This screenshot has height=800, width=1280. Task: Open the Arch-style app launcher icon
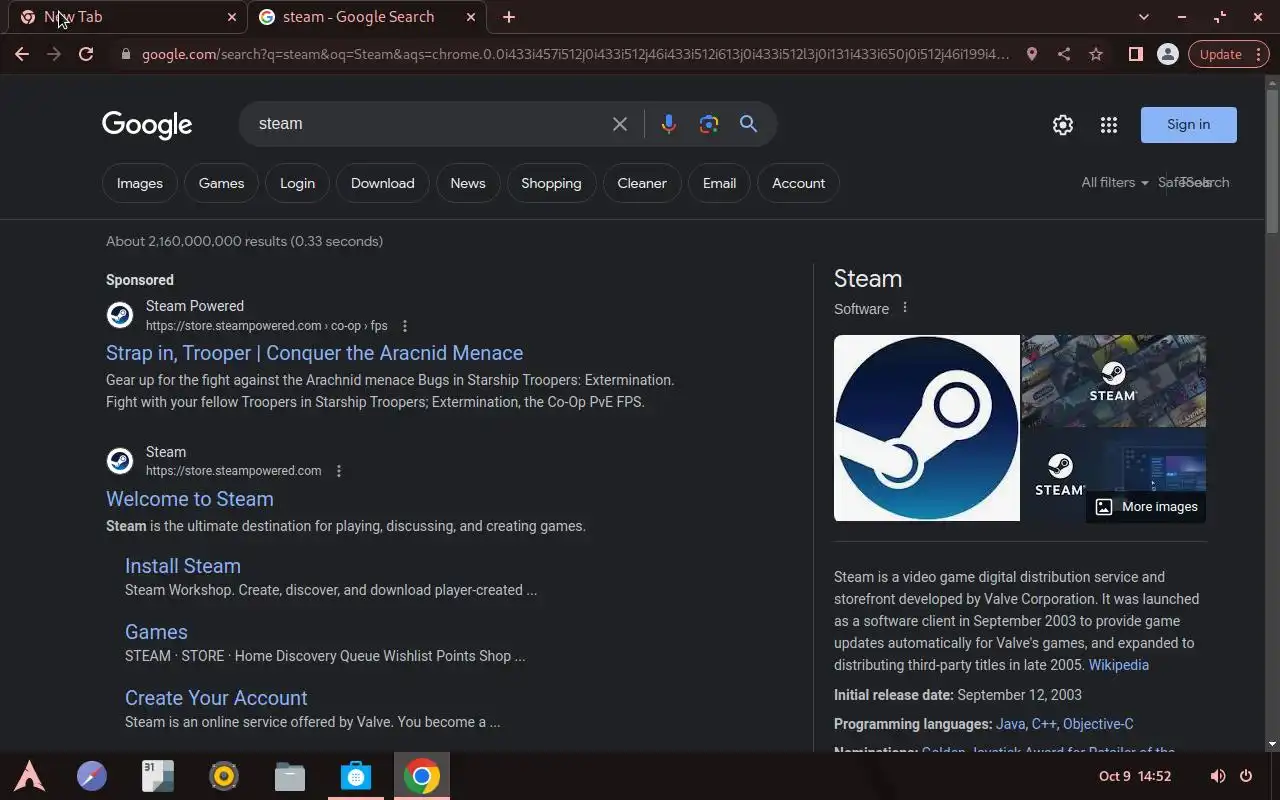click(x=29, y=776)
